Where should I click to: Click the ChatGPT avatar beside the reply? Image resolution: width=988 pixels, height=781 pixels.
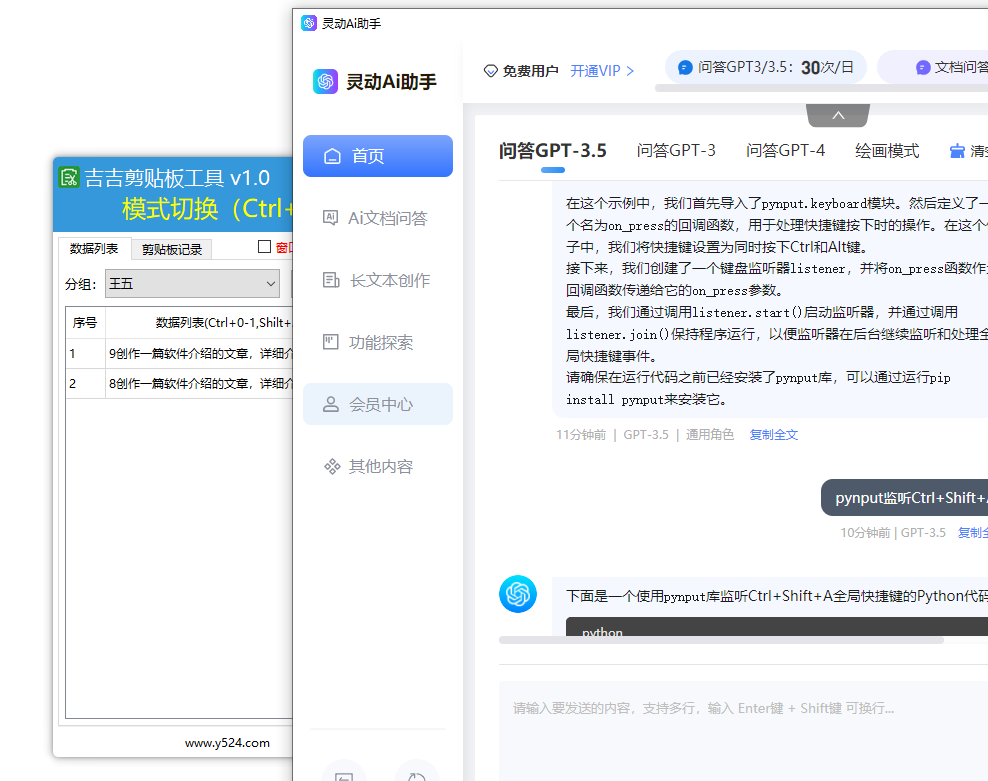point(518,594)
